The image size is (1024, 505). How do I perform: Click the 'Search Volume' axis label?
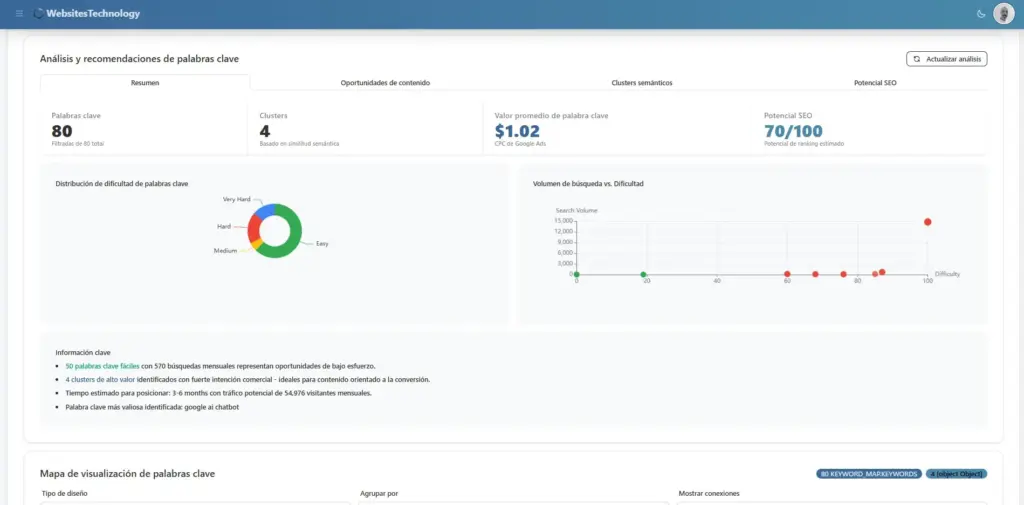tap(577, 210)
